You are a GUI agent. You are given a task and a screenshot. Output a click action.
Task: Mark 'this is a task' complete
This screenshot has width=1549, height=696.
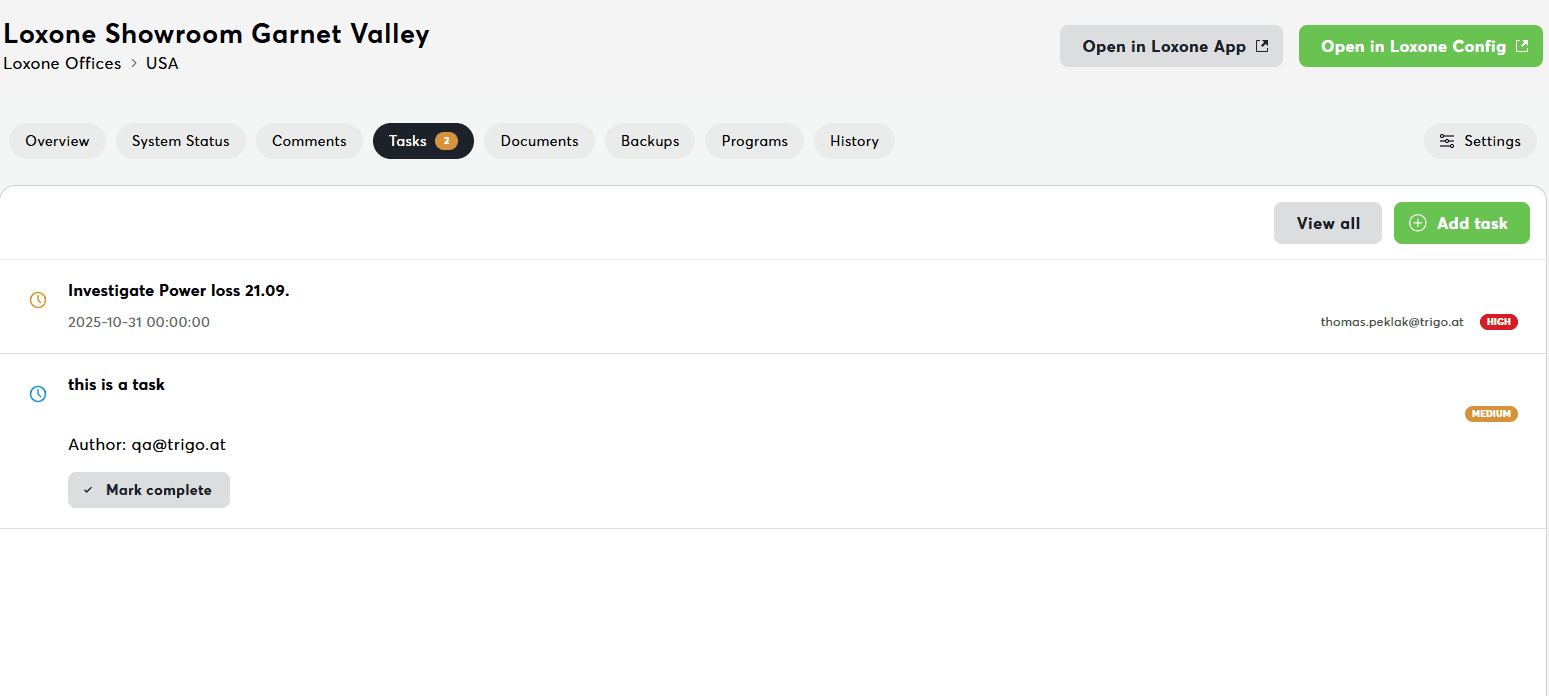pos(149,490)
